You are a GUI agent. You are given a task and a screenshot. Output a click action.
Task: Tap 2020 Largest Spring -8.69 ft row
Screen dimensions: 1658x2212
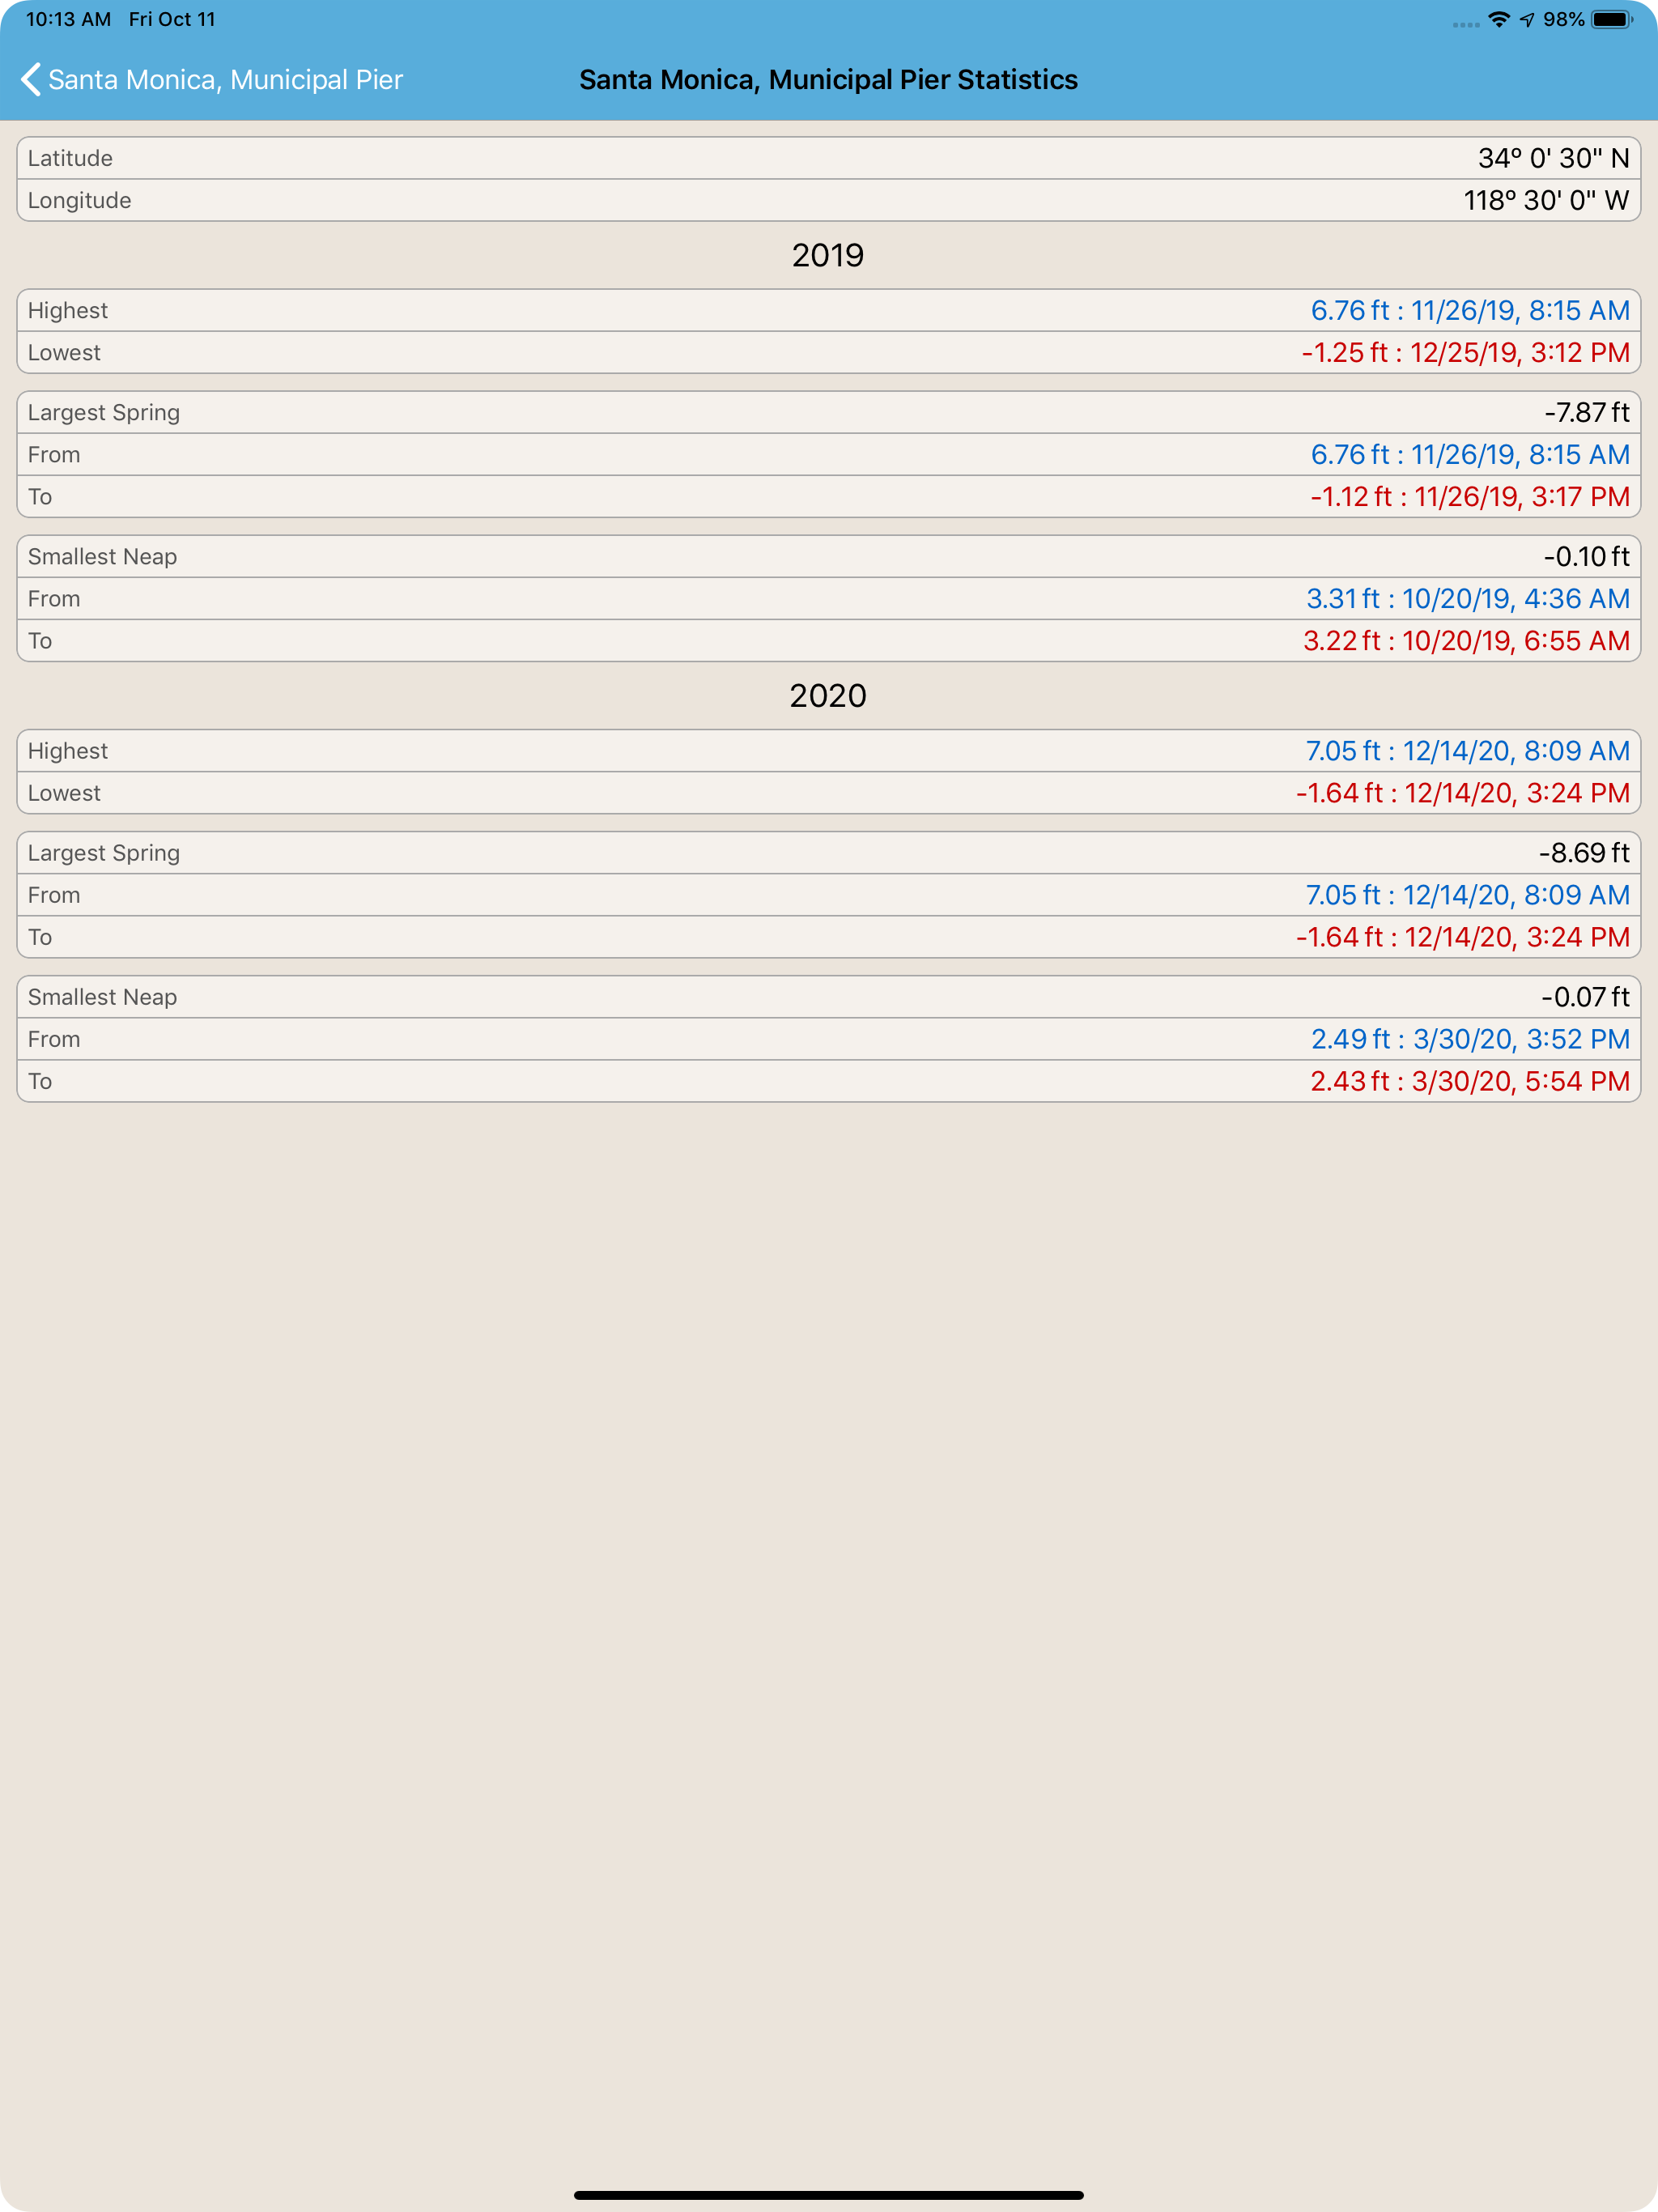pos(829,852)
